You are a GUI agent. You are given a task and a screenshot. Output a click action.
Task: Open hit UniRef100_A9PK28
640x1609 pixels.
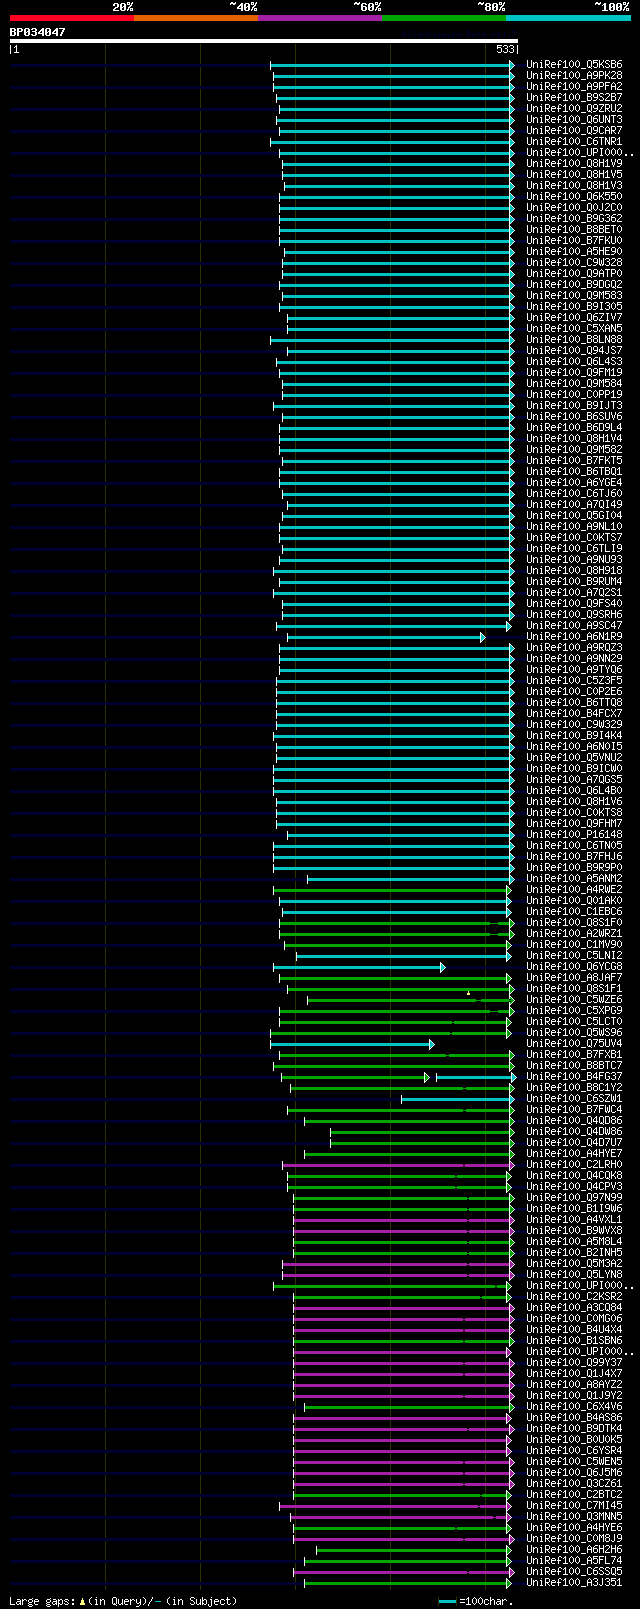574,76
